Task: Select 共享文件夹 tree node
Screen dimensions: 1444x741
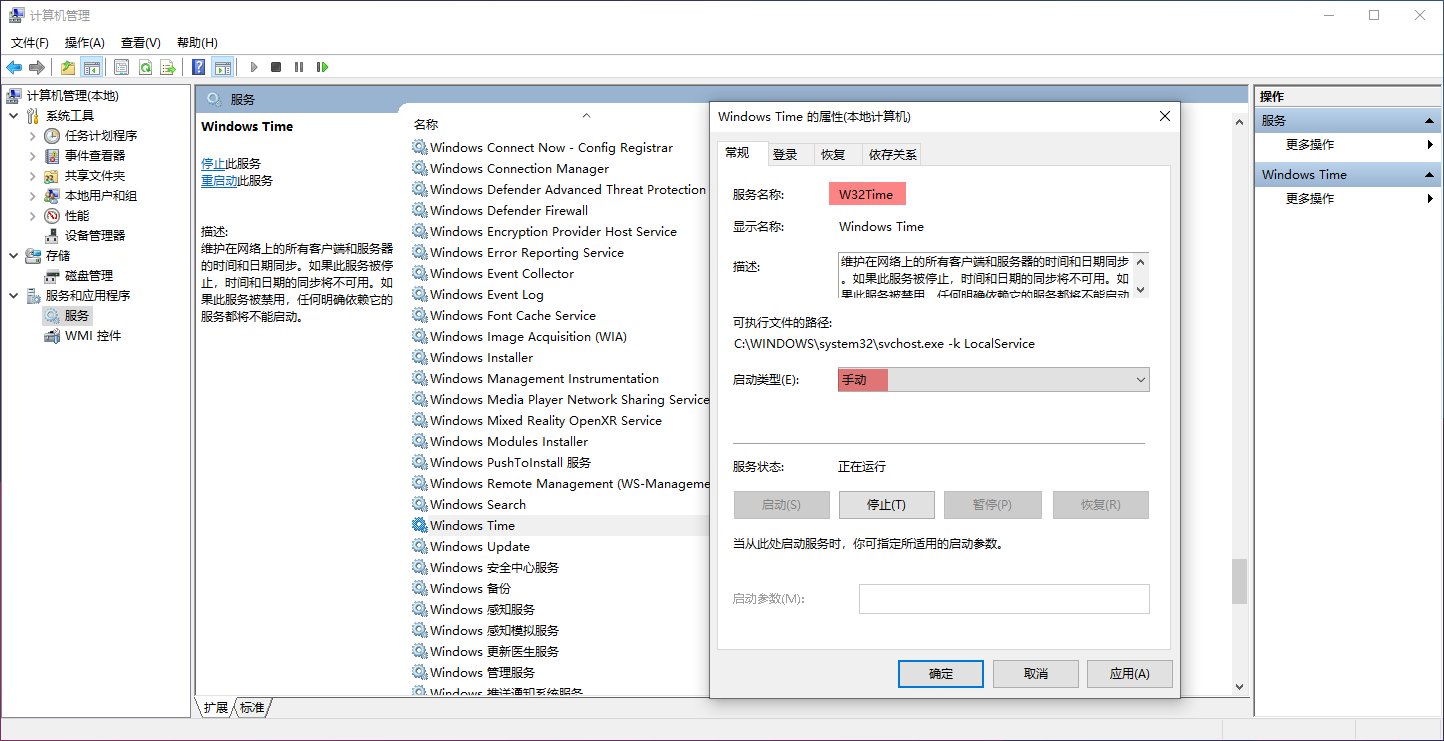Action: [95, 175]
